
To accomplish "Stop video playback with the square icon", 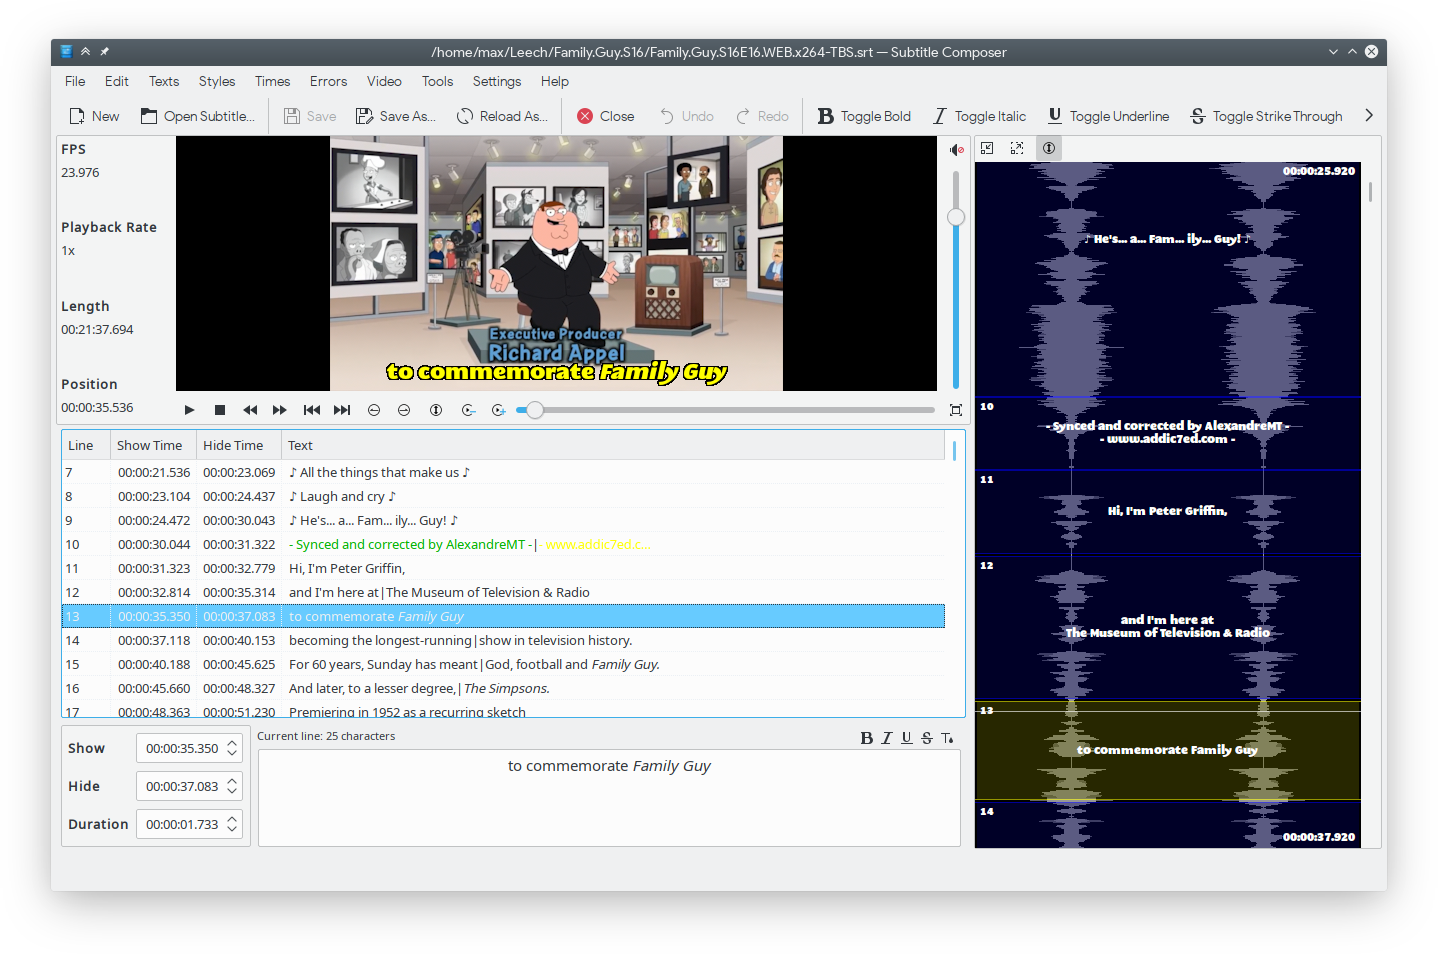I will tap(220, 410).
